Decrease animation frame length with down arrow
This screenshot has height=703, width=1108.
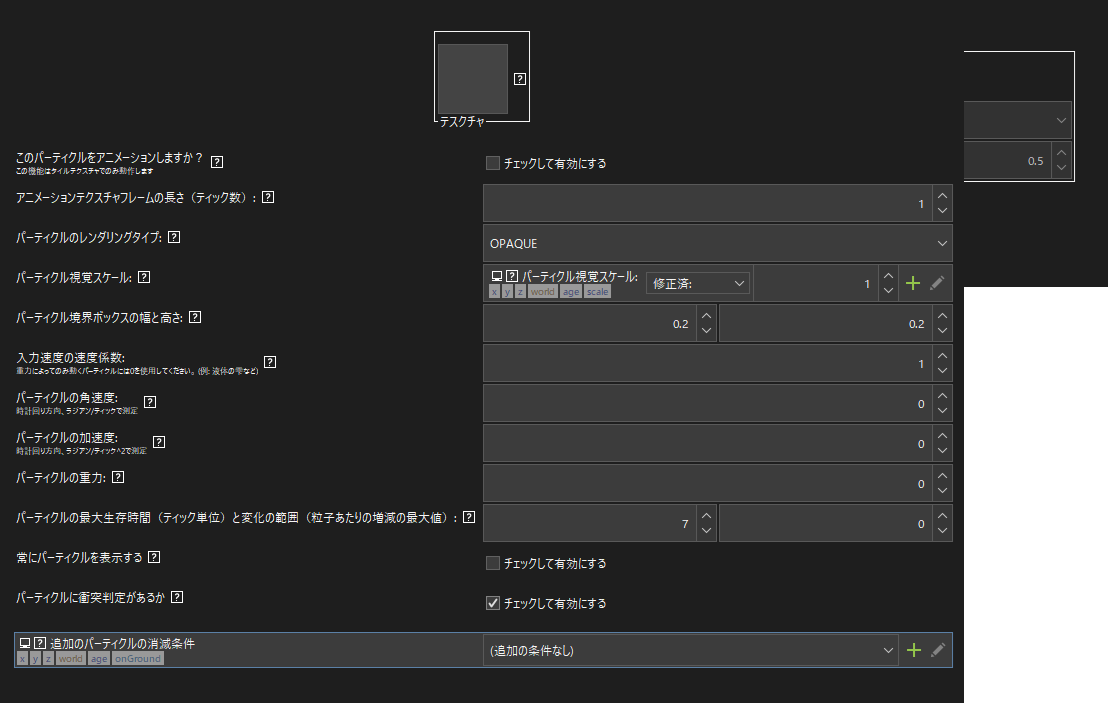click(x=942, y=212)
